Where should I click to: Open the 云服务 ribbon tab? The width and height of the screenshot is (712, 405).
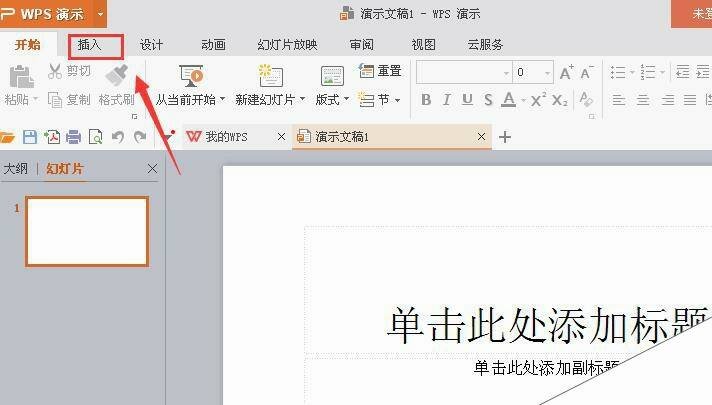tap(485, 44)
